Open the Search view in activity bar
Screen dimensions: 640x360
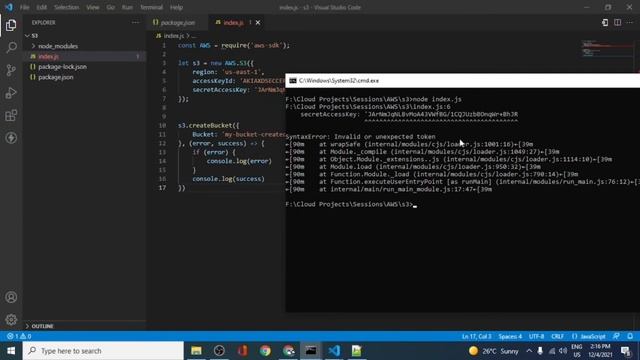tap(11, 47)
